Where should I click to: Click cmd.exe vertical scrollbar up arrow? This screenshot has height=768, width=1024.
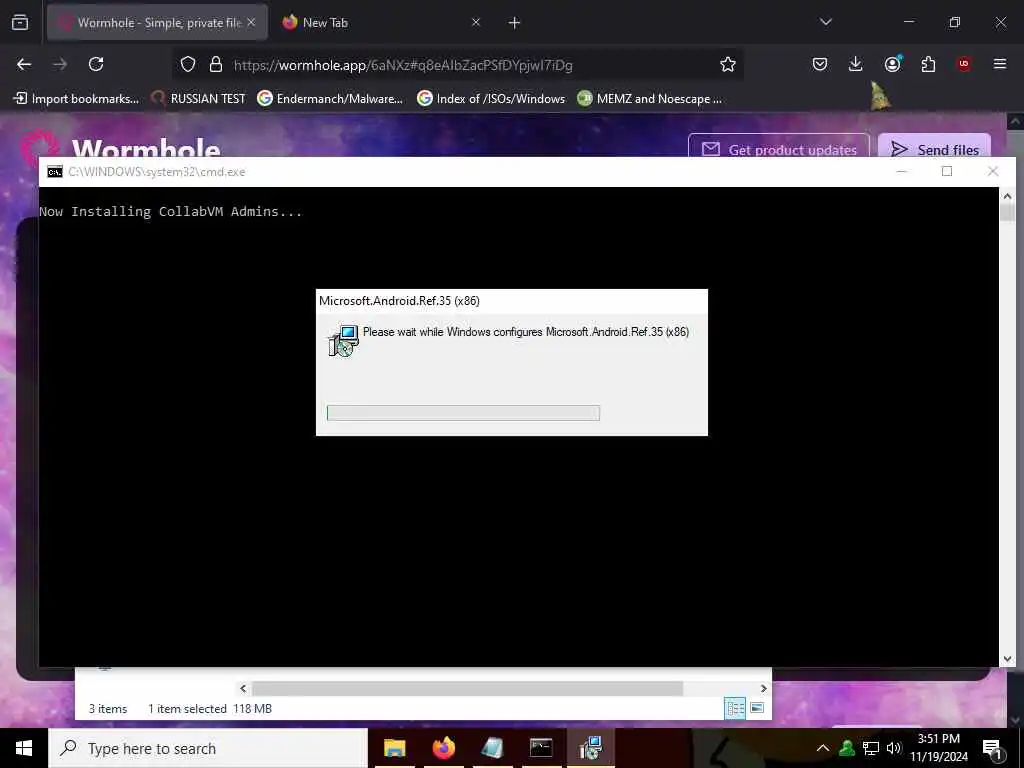(x=1007, y=195)
